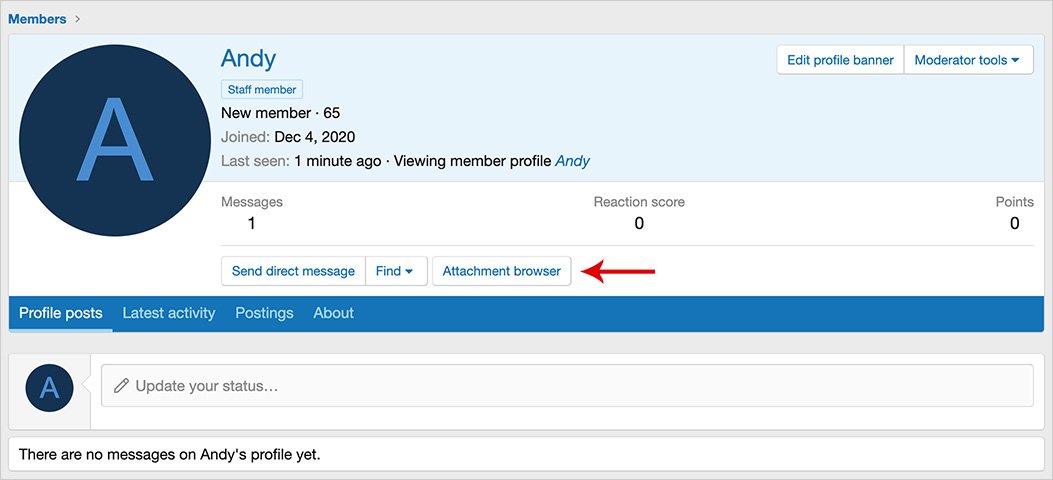This screenshot has width=1053, height=480.
Task: Open the Latest activity tab
Action: 169,313
